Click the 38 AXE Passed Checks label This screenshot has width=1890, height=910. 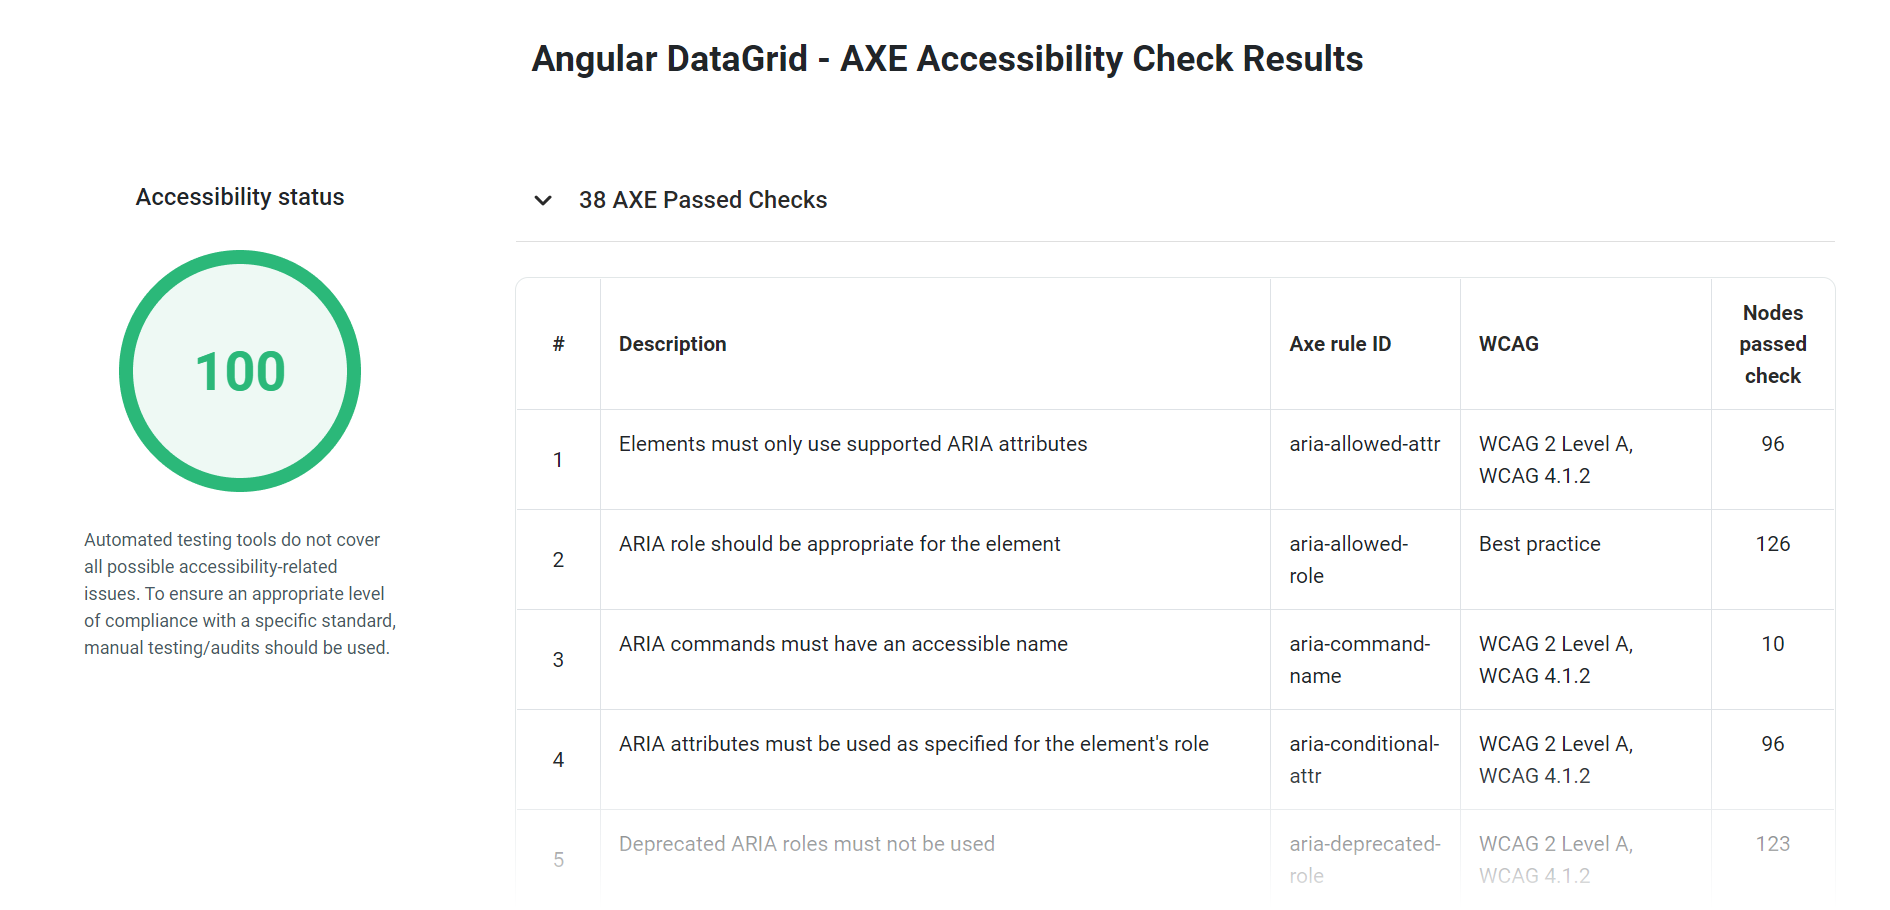pos(702,200)
